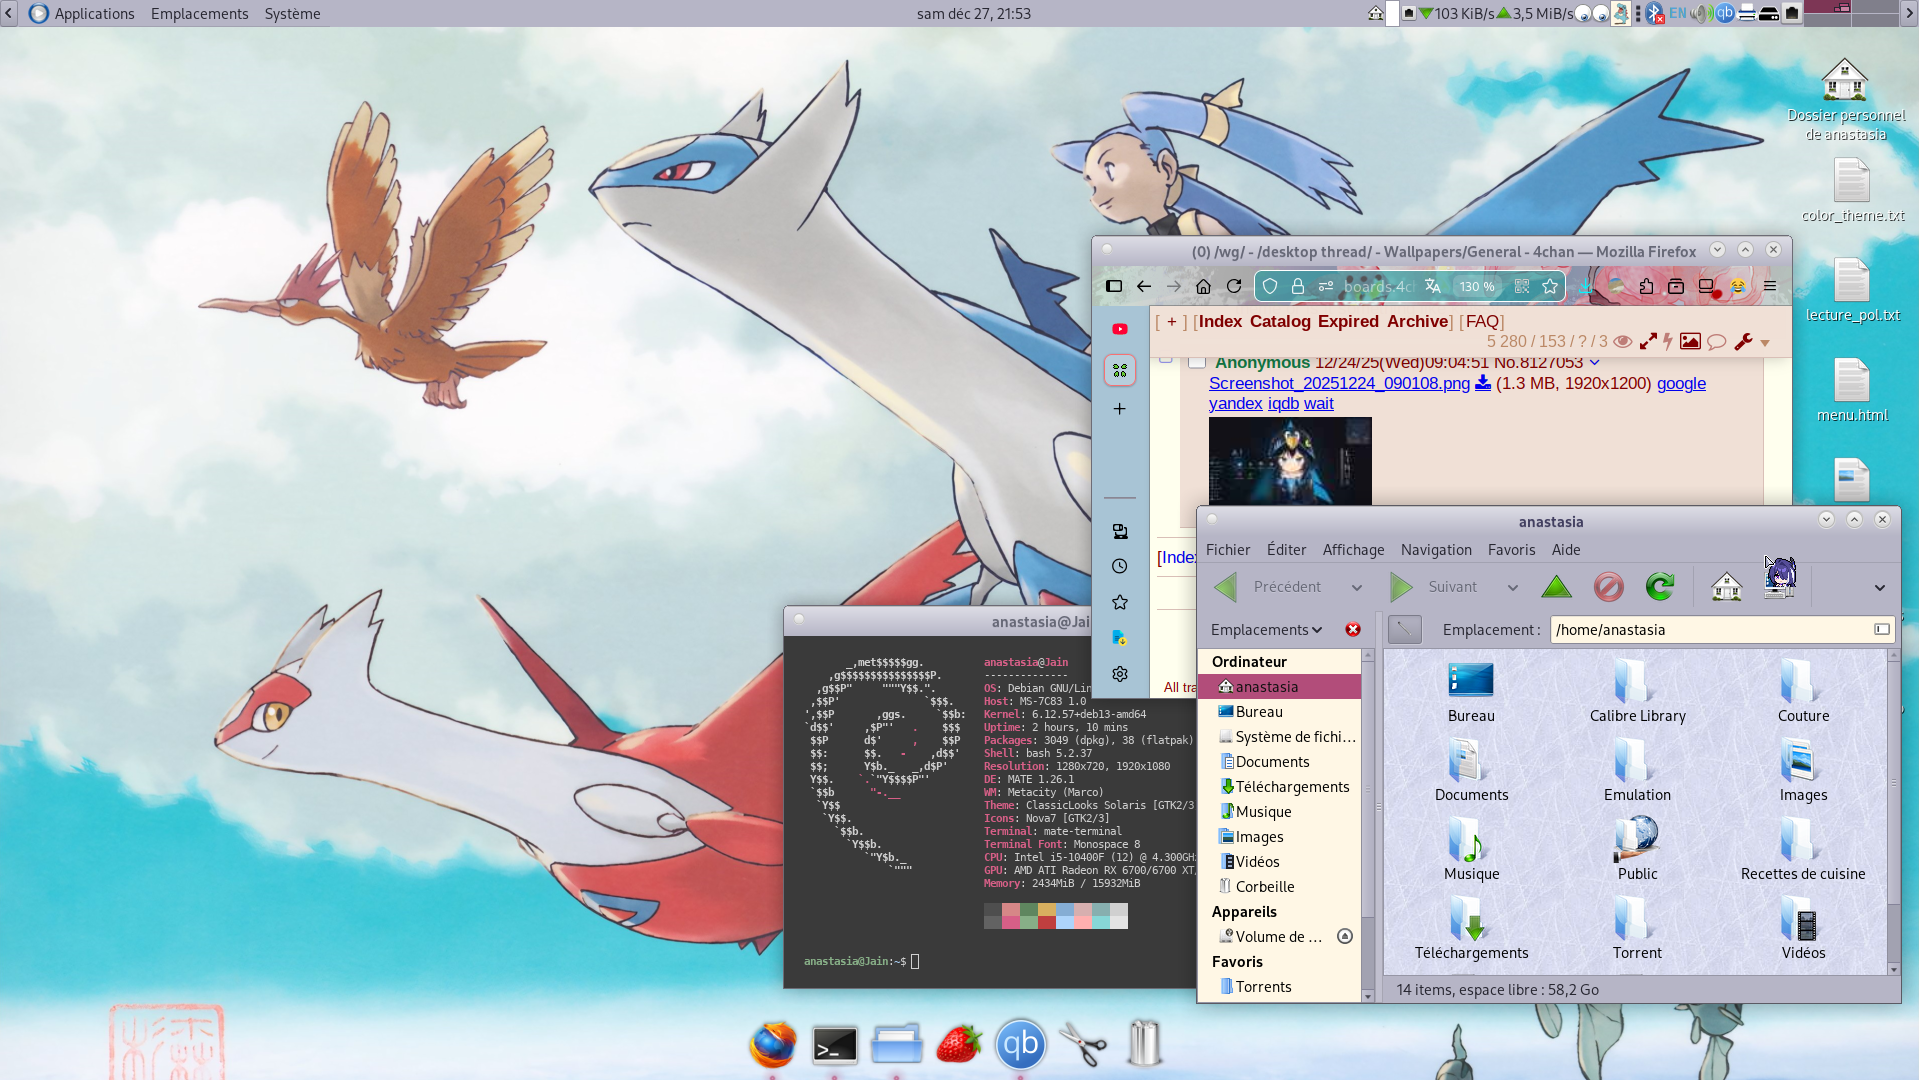The height and width of the screenshot is (1080, 1919).
Task: Search image with the yandex link
Action: [x=1235, y=404]
